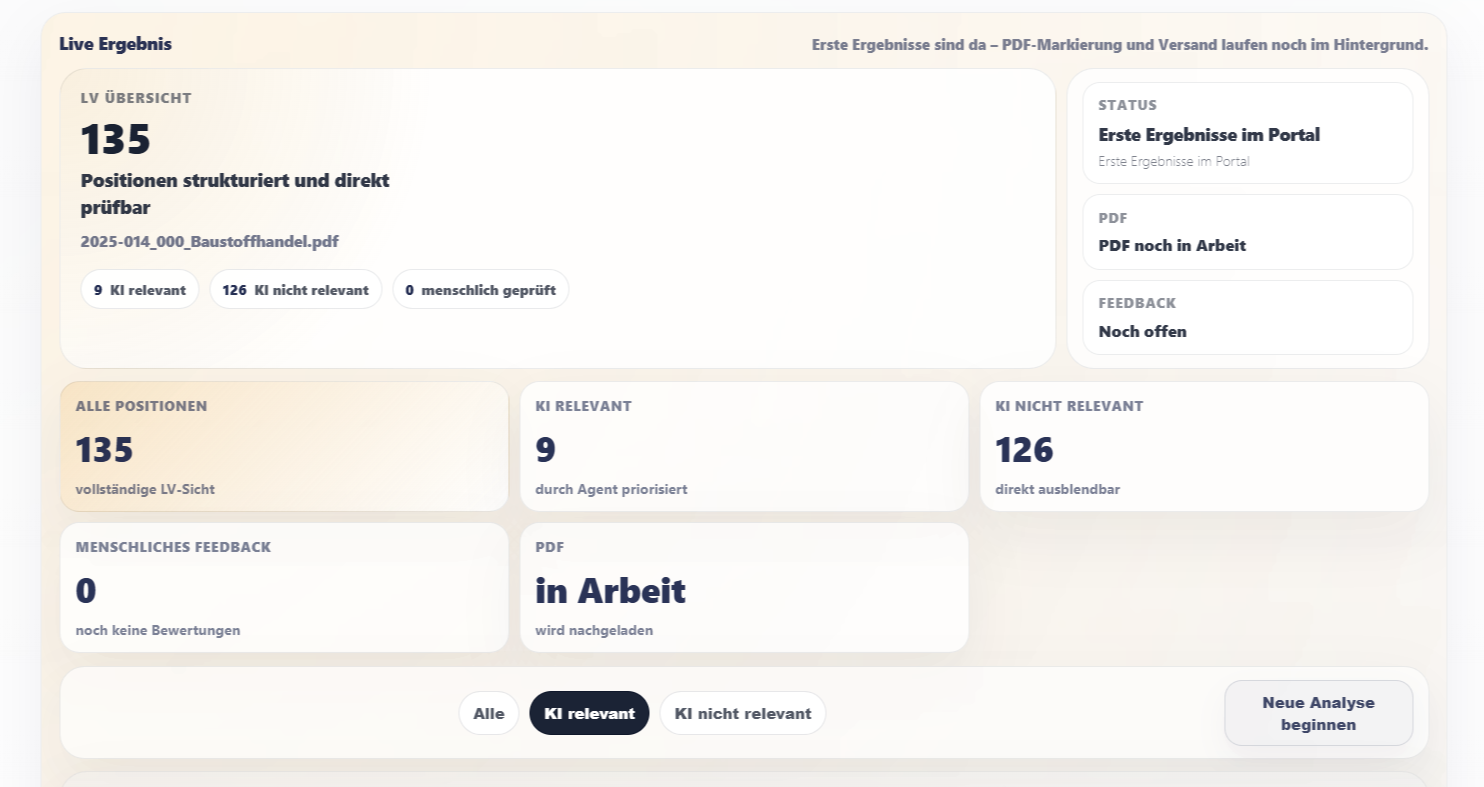Switch to the "KI nicht relevant" filter pill
Image resolution: width=1484 pixels, height=787 pixels.
(x=742, y=713)
